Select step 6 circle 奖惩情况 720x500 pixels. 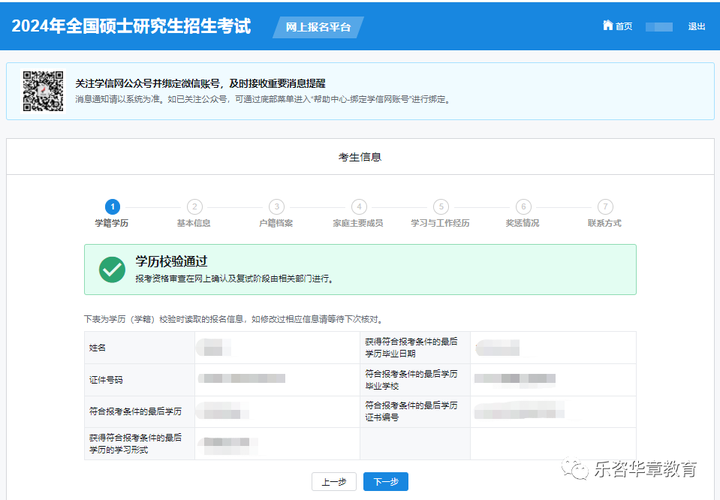click(523, 206)
